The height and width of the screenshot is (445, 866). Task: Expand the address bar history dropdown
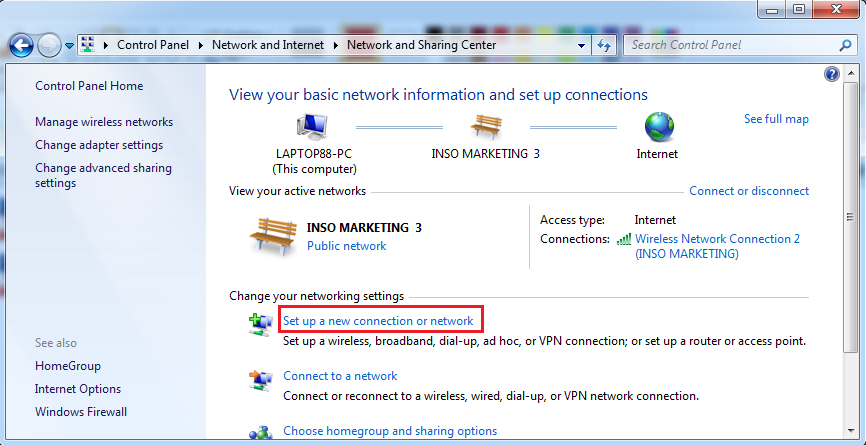(581, 46)
